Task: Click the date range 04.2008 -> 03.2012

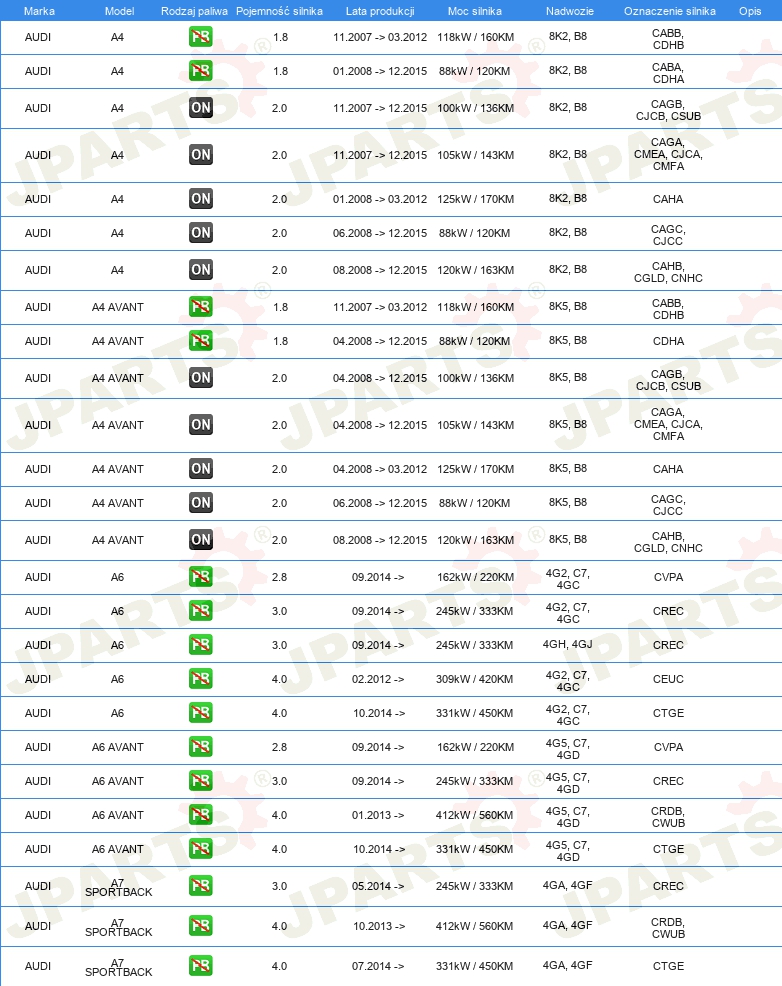Action: 380,469
